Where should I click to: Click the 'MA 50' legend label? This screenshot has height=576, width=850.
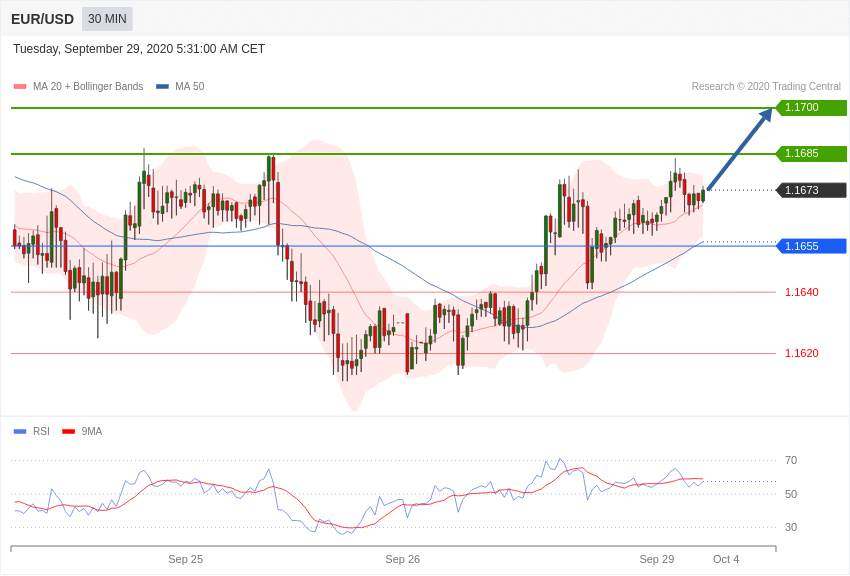[x=190, y=86]
